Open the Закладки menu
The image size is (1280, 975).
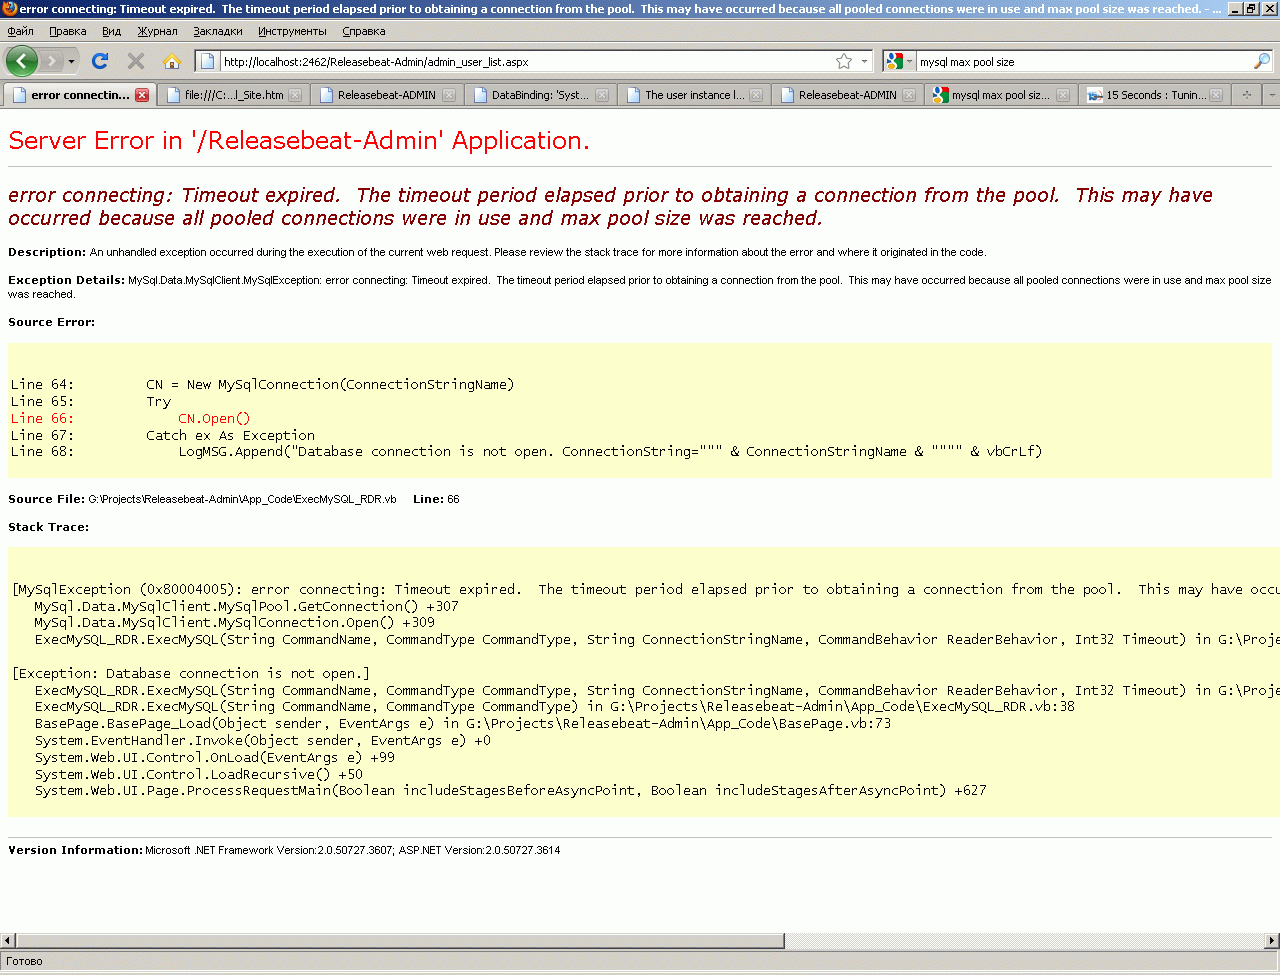[x=218, y=31]
